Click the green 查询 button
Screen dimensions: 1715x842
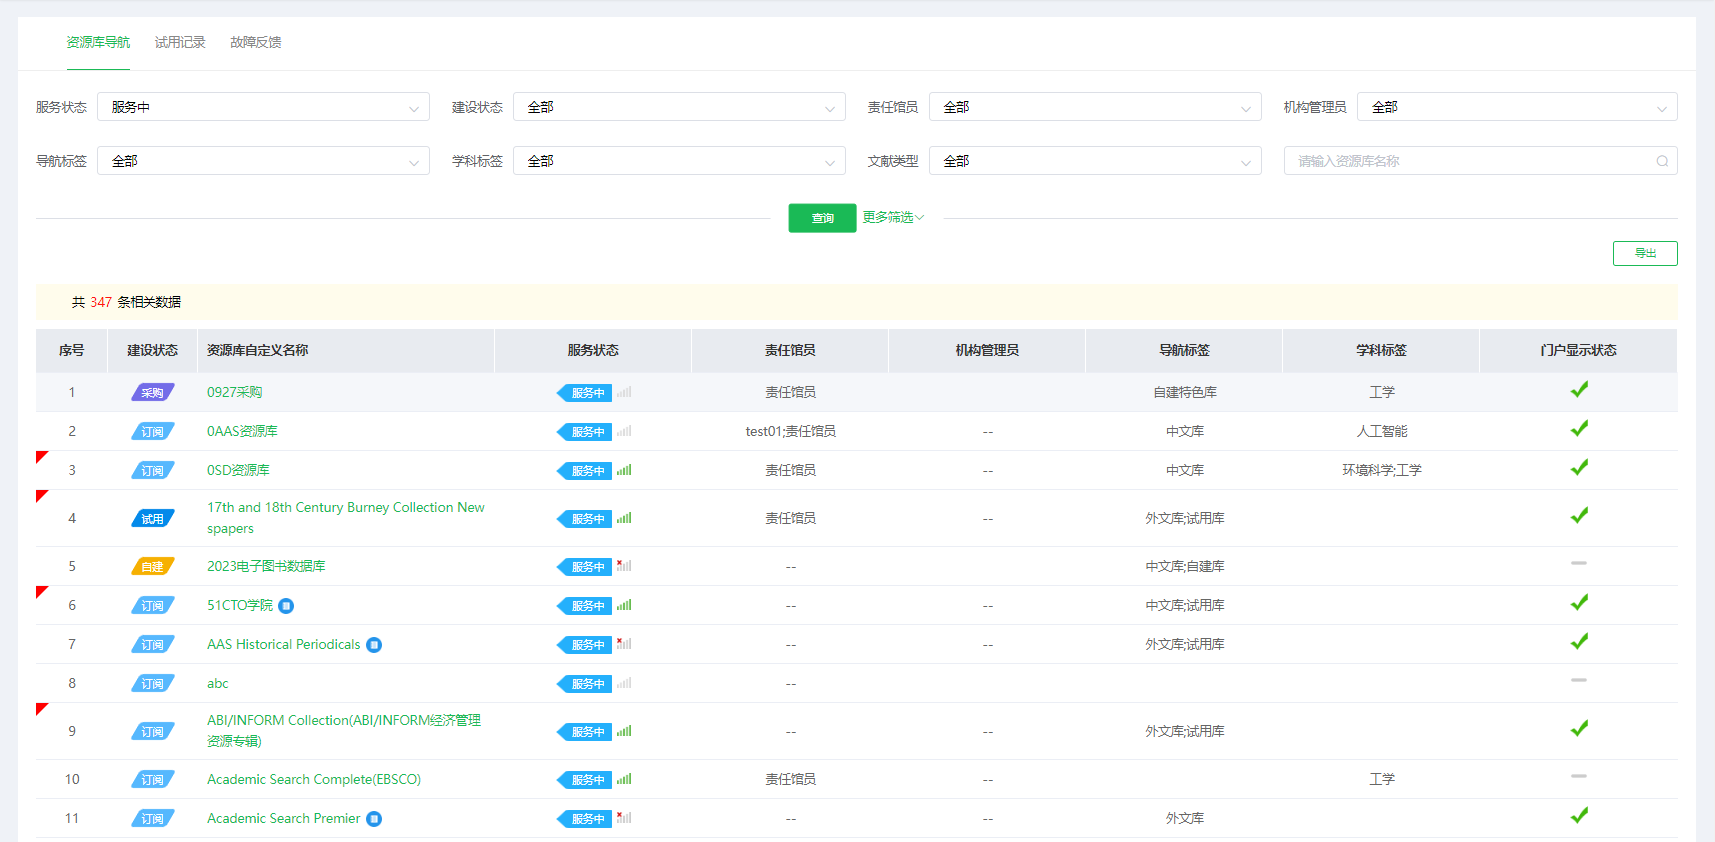(822, 218)
